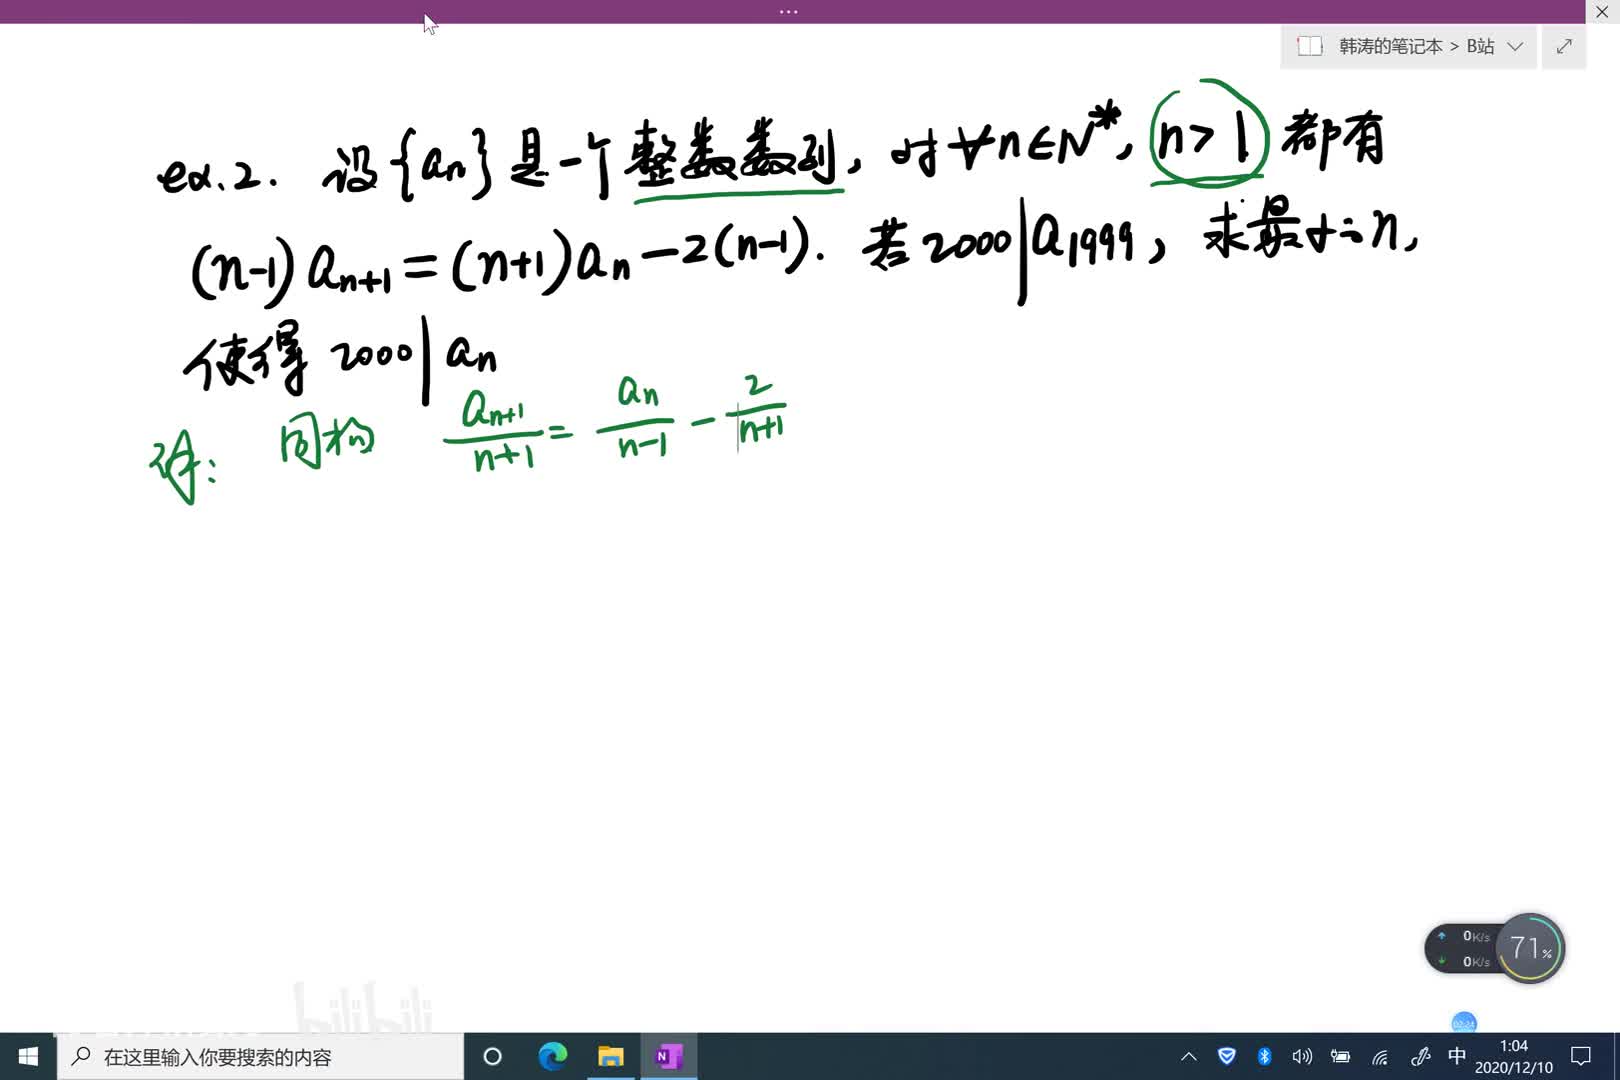Screen dimensions: 1620x1080
Task: Open the 韩涛的笔记本 notebook navigation dropdown
Action: (1409, 47)
